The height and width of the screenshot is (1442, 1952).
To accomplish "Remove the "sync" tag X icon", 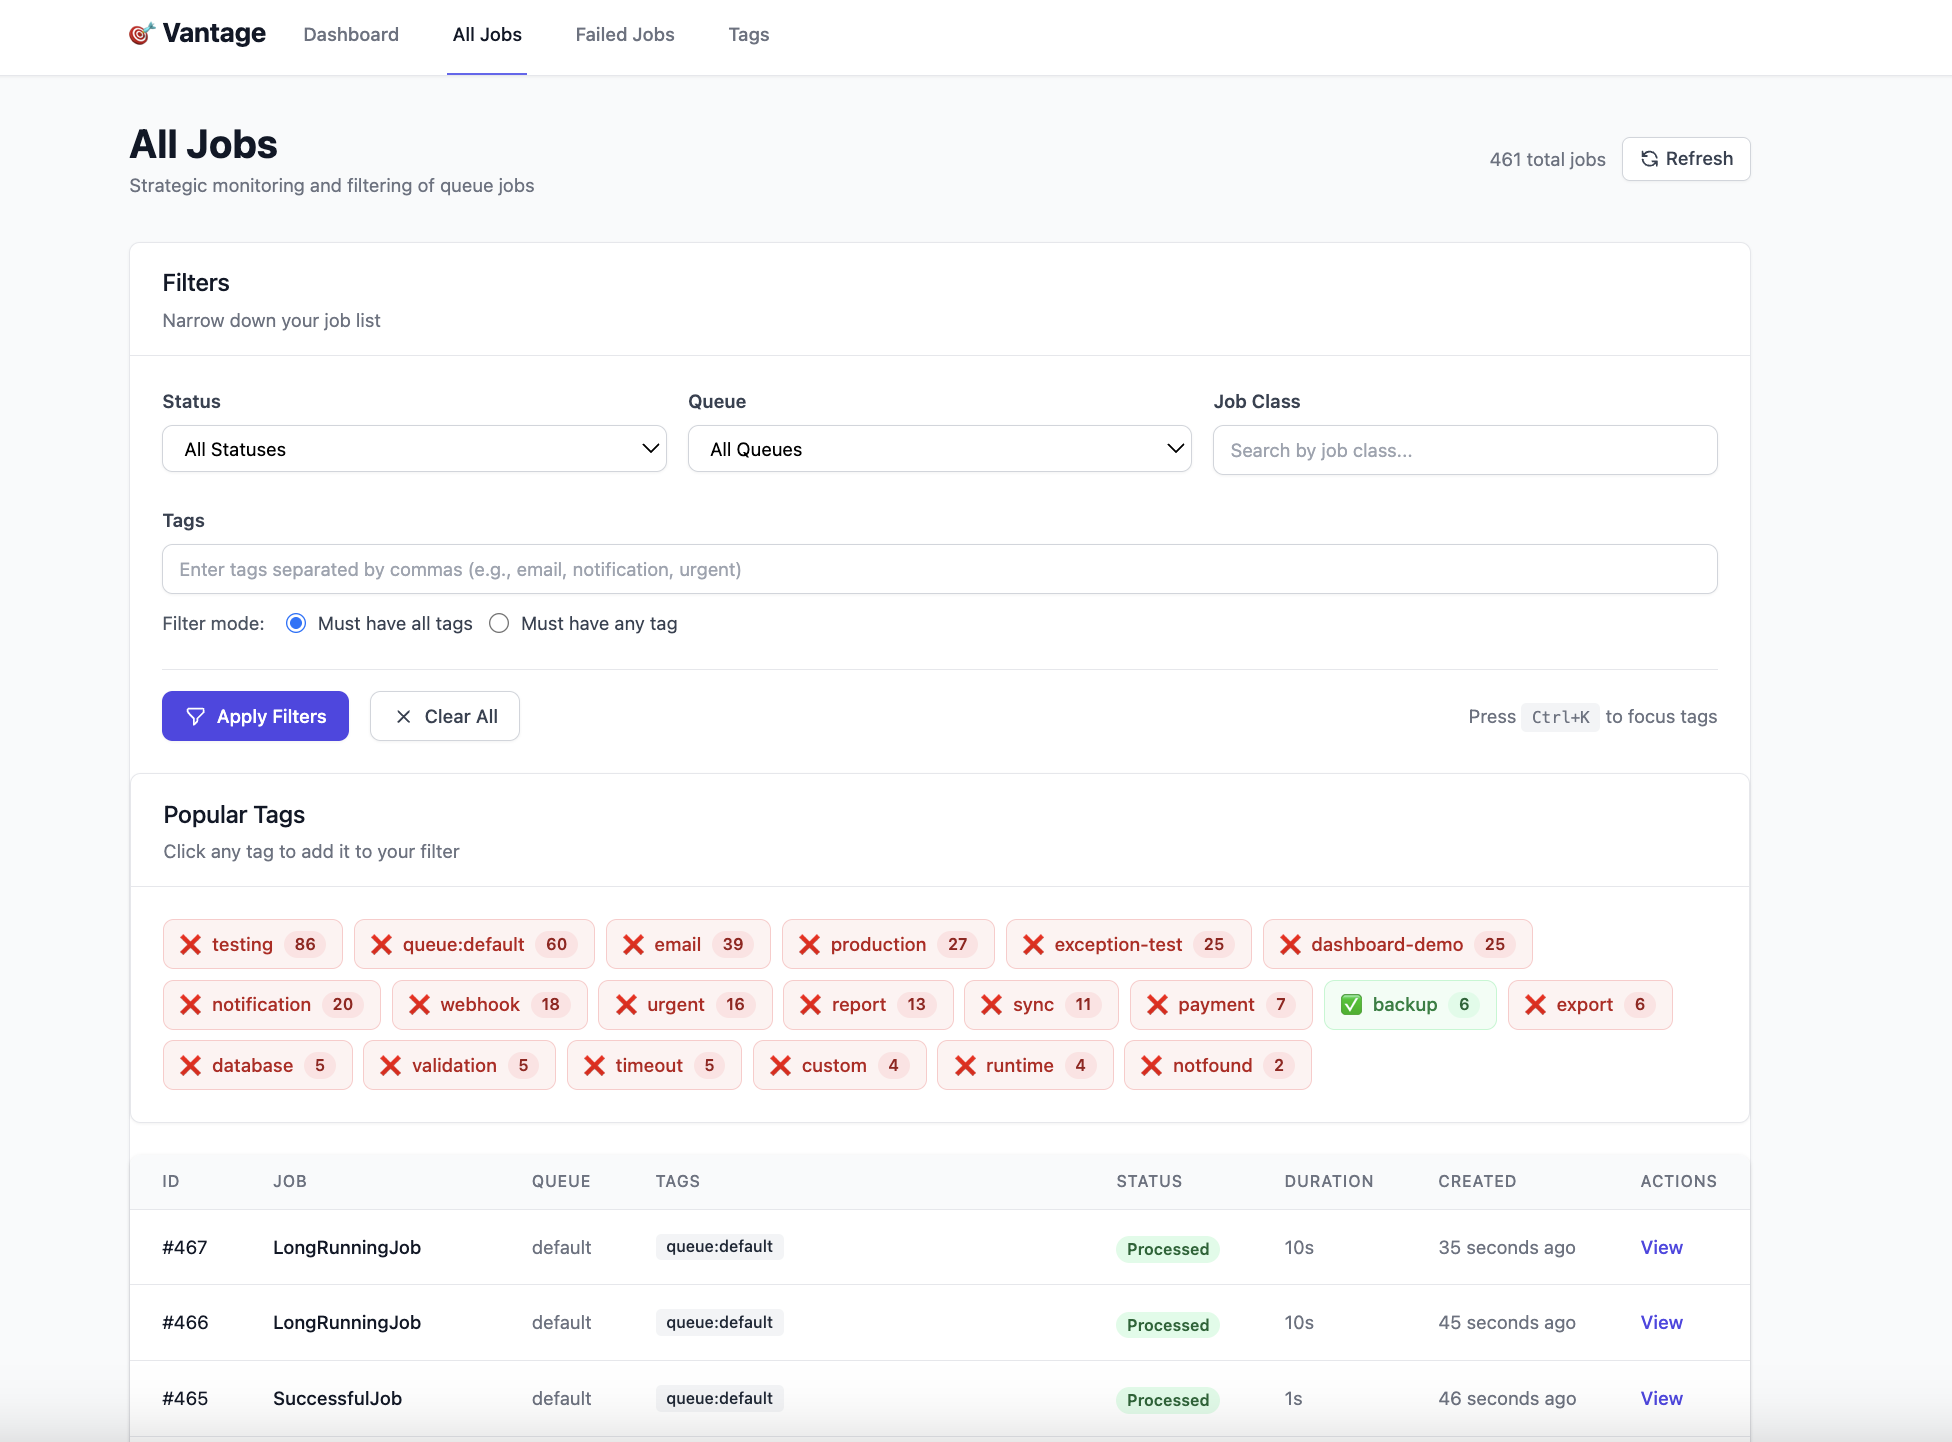I will [992, 1004].
